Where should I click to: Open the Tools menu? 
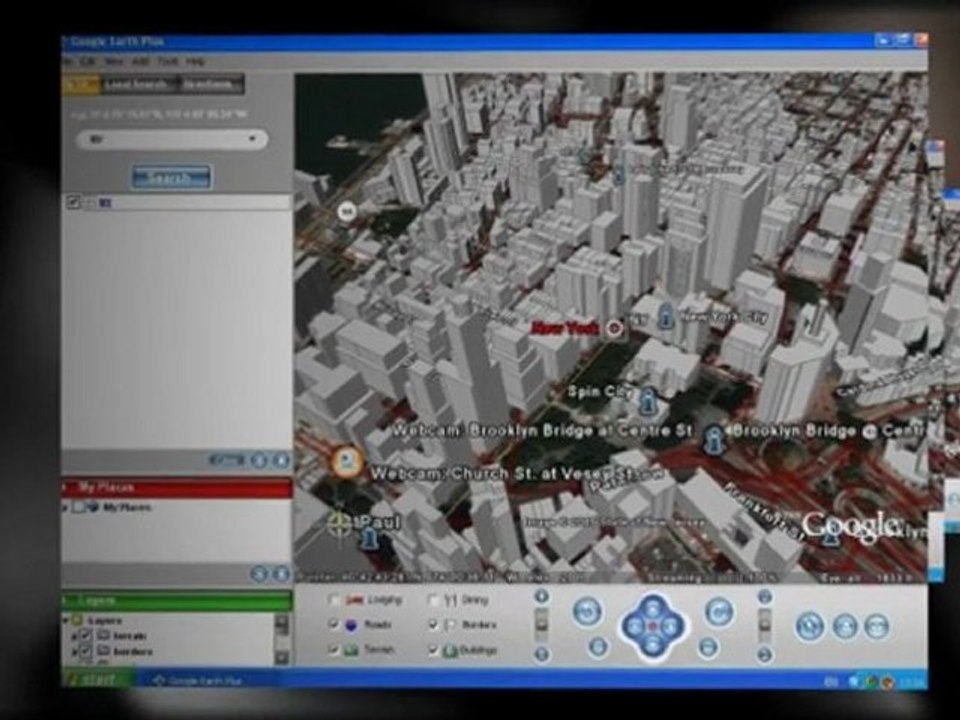pos(167,62)
